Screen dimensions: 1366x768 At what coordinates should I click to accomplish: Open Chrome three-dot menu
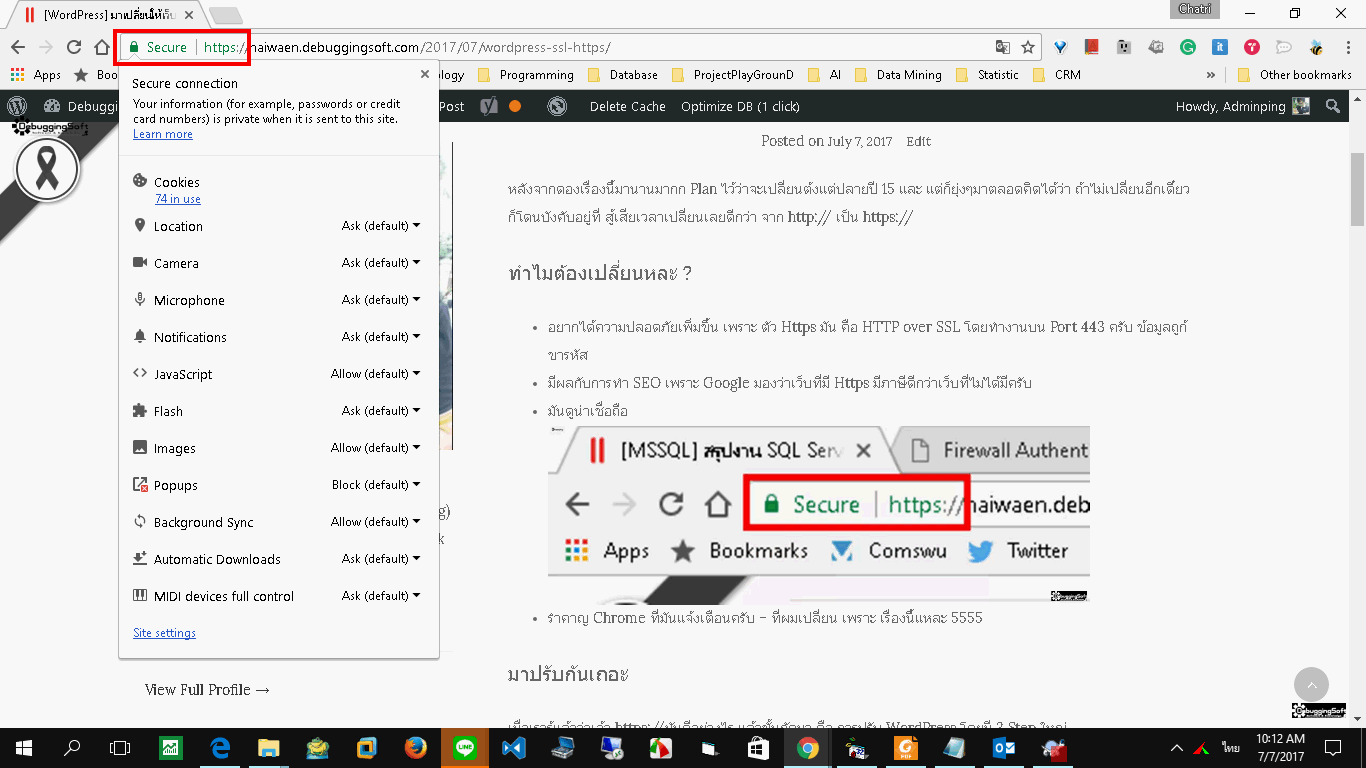click(x=1347, y=47)
